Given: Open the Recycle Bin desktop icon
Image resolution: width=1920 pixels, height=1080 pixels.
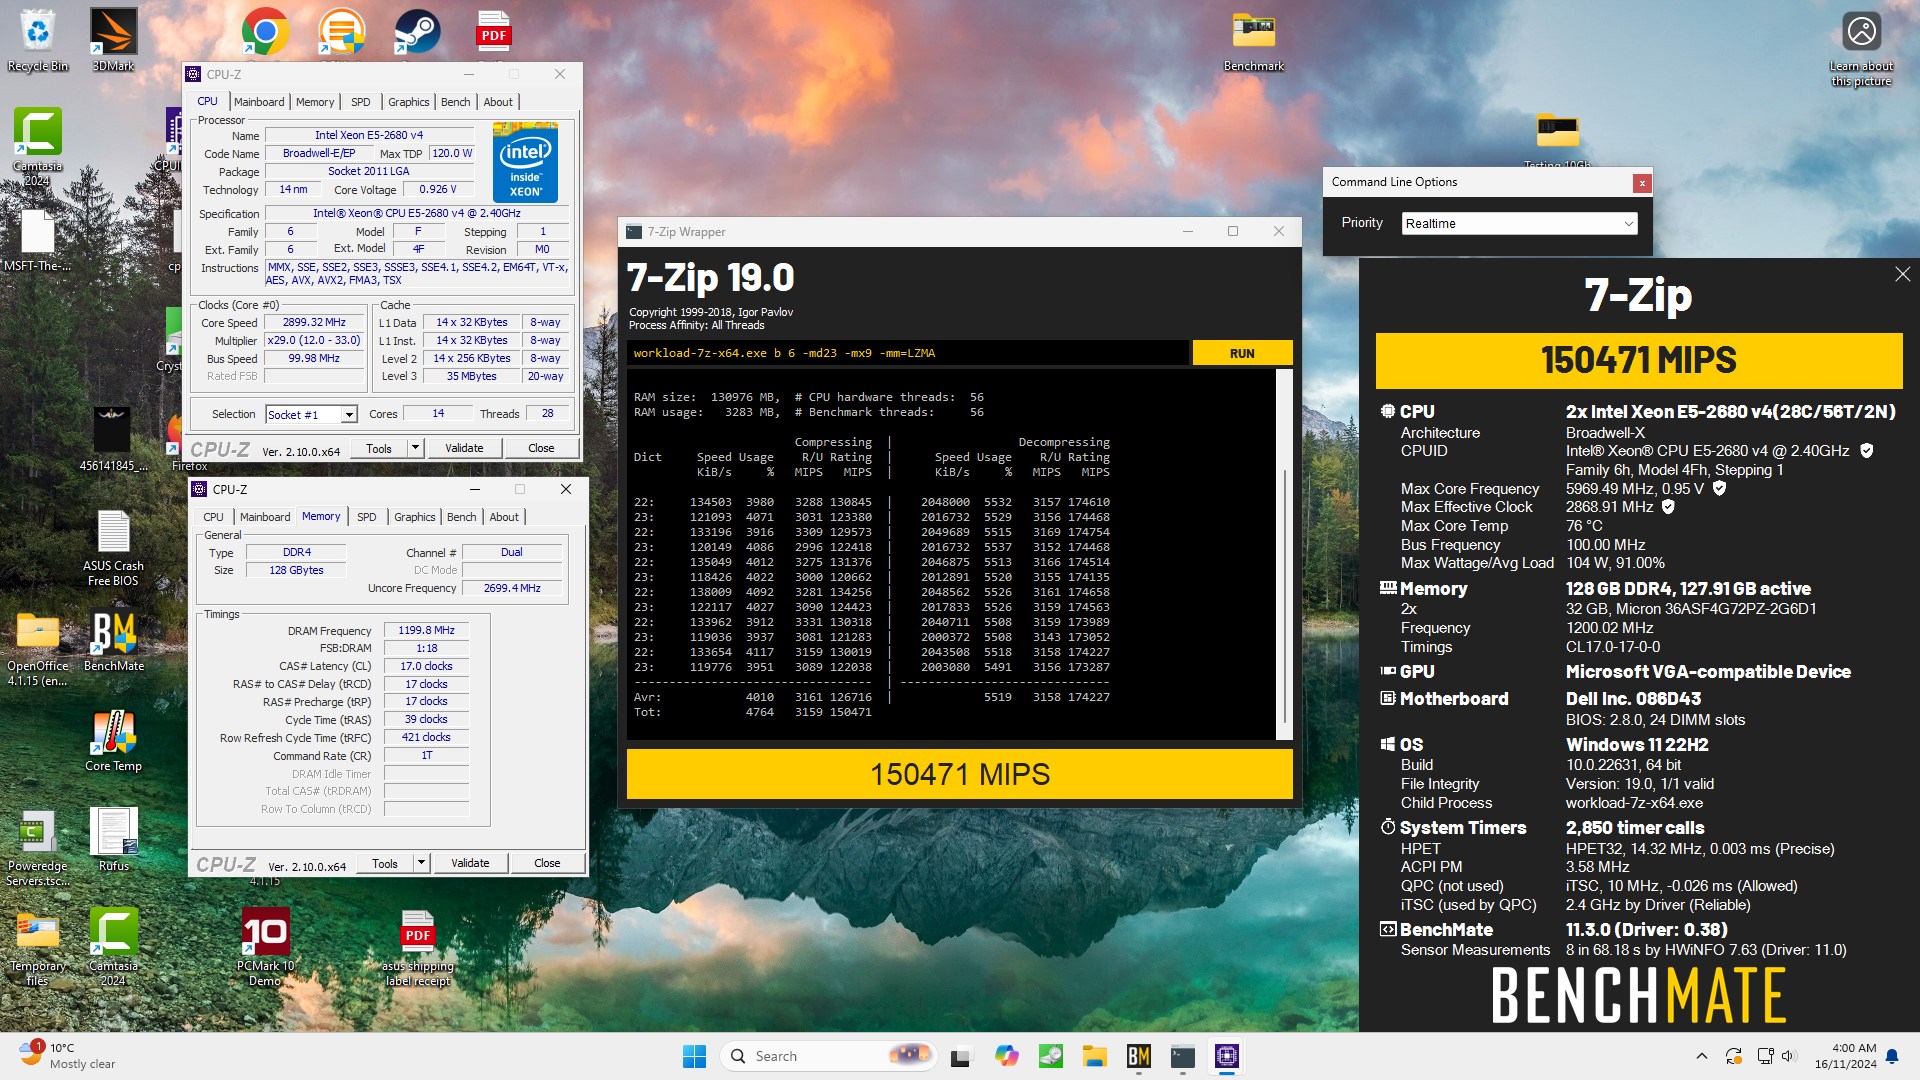Looking at the screenshot, I should click(38, 40).
